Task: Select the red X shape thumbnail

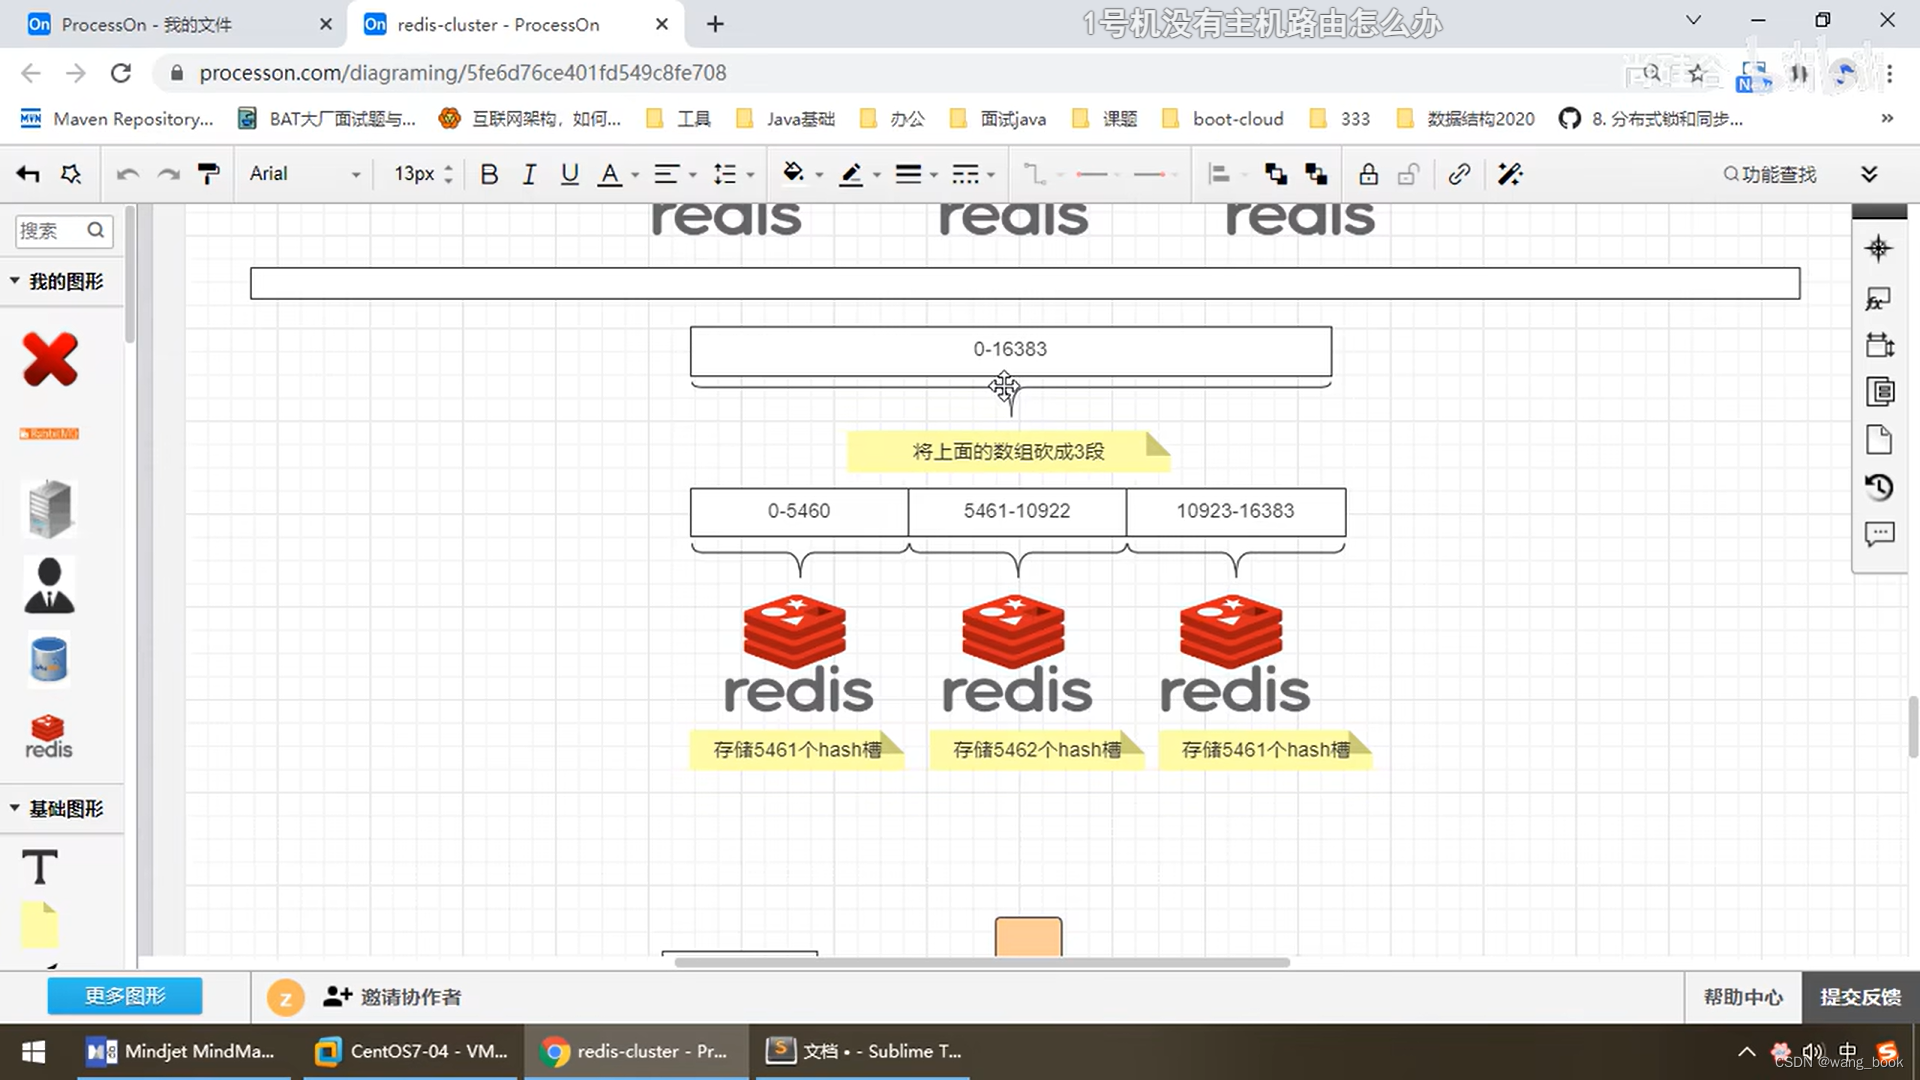Action: tap(50, 359)
